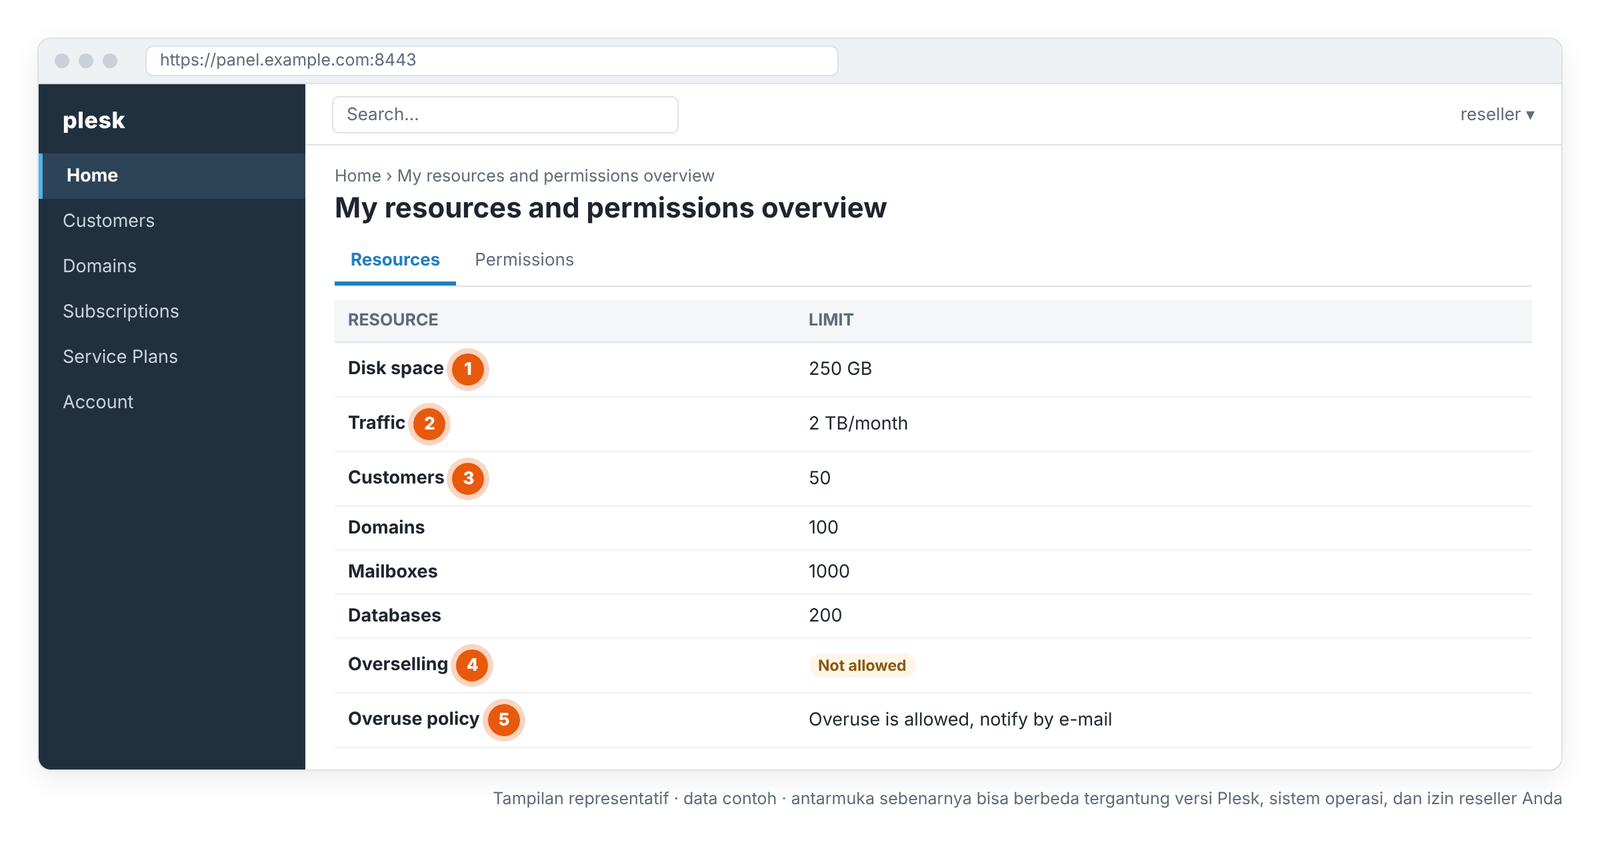
Task: Open Service Plans in sidebar
Action: [x=172, y=357]
